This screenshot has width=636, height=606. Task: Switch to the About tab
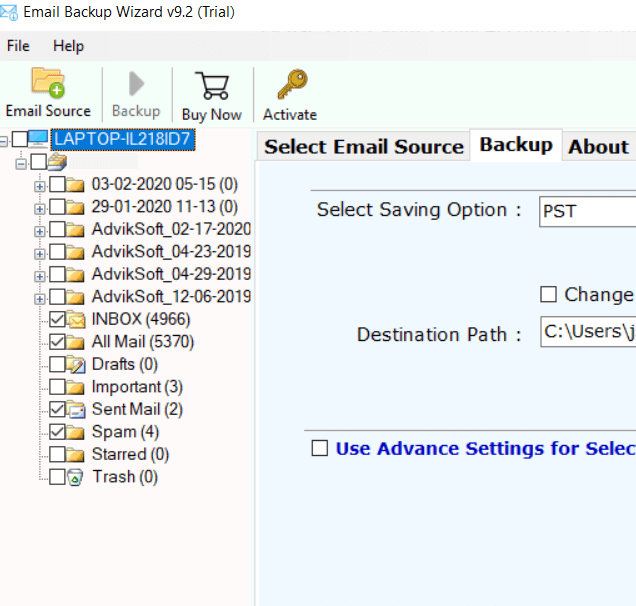coord(599,146)
